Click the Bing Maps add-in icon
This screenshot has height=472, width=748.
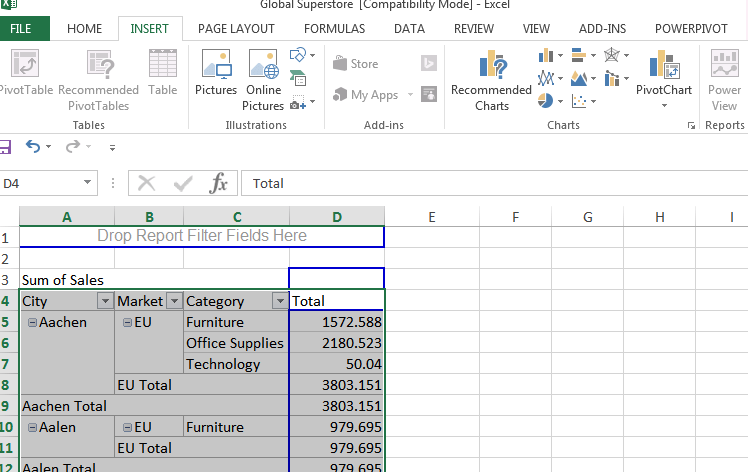pyautogui.click(x=429, y=63)
